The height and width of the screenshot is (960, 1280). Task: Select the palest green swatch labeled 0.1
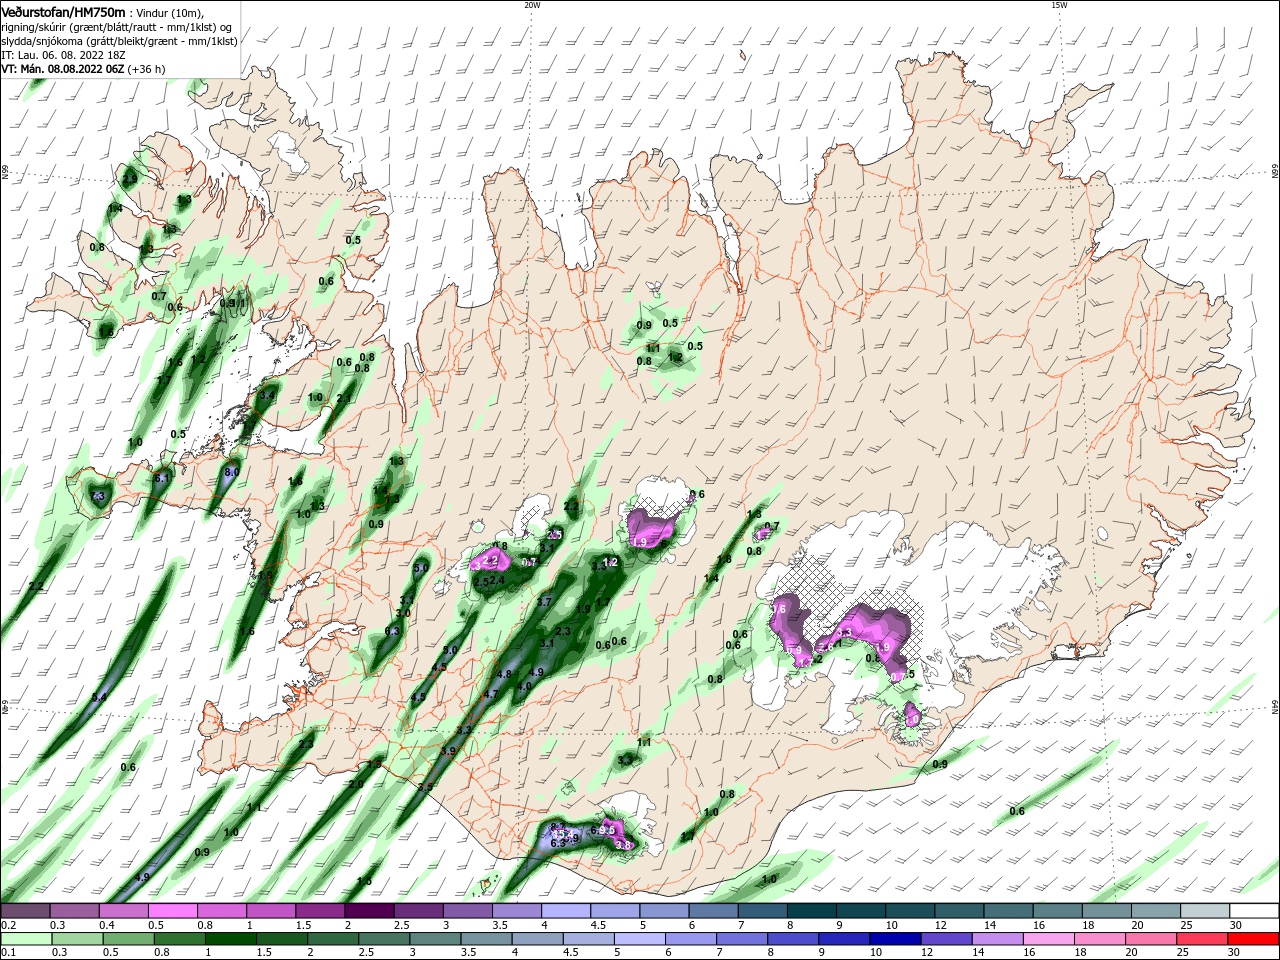[25, 939]
